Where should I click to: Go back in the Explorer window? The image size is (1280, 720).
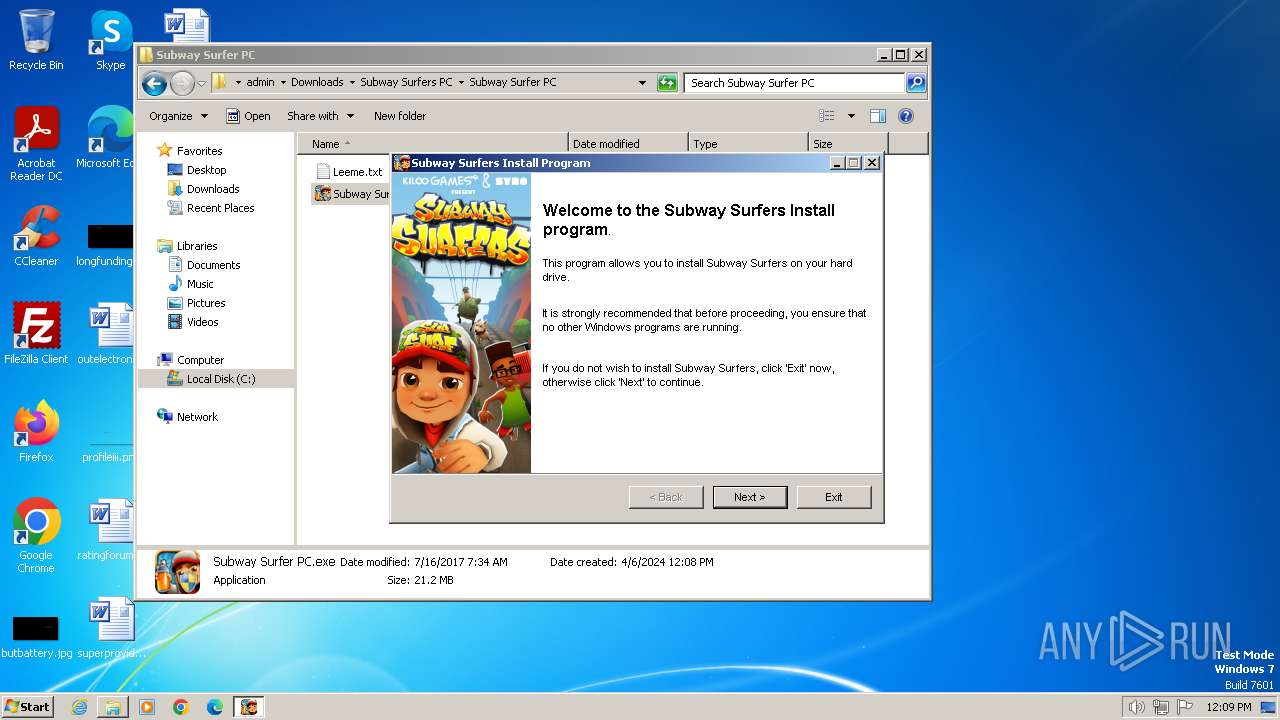(154, 83)
